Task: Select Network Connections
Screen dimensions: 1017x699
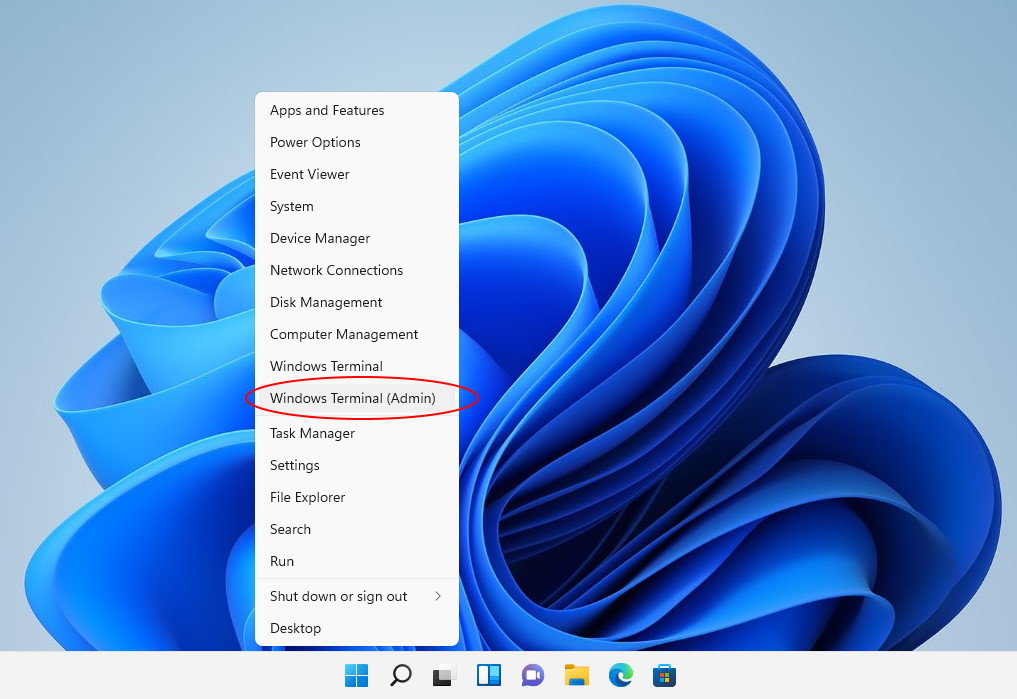Action: click(x=336, y=270)
